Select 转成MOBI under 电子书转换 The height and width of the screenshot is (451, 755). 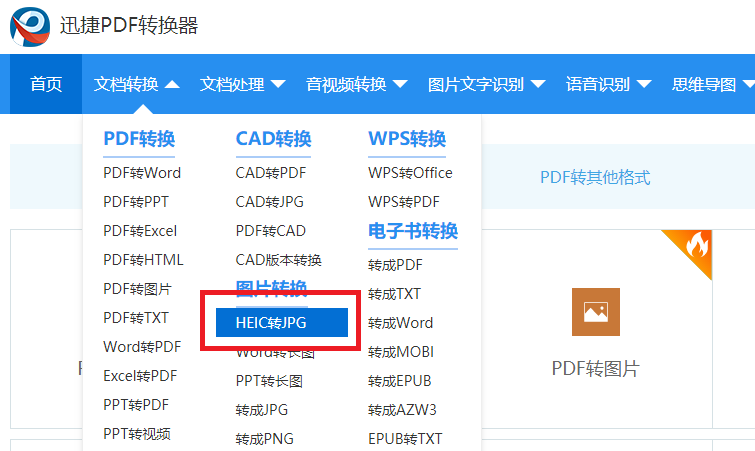point(401,352)
